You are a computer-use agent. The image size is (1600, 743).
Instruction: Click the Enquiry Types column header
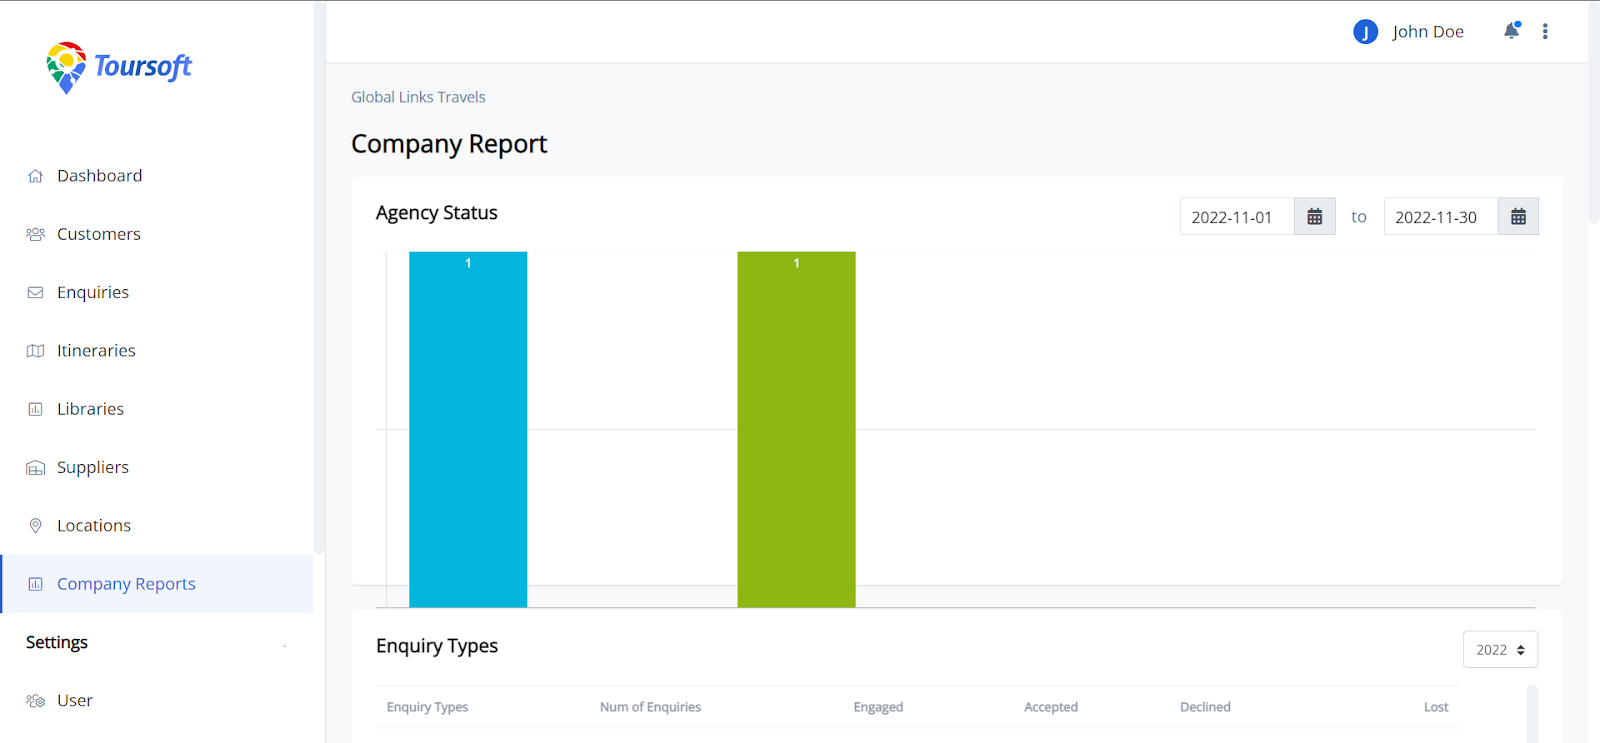tap(427, 707)
